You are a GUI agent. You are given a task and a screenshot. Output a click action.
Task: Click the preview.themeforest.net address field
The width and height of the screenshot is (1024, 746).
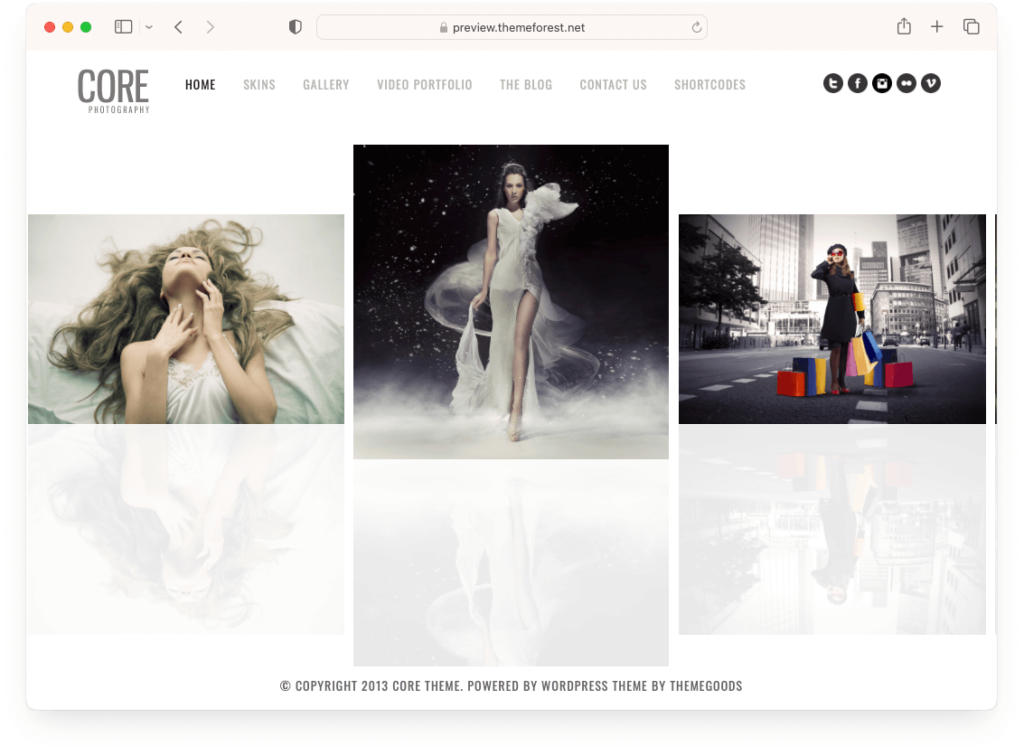[x=512, y=28]
